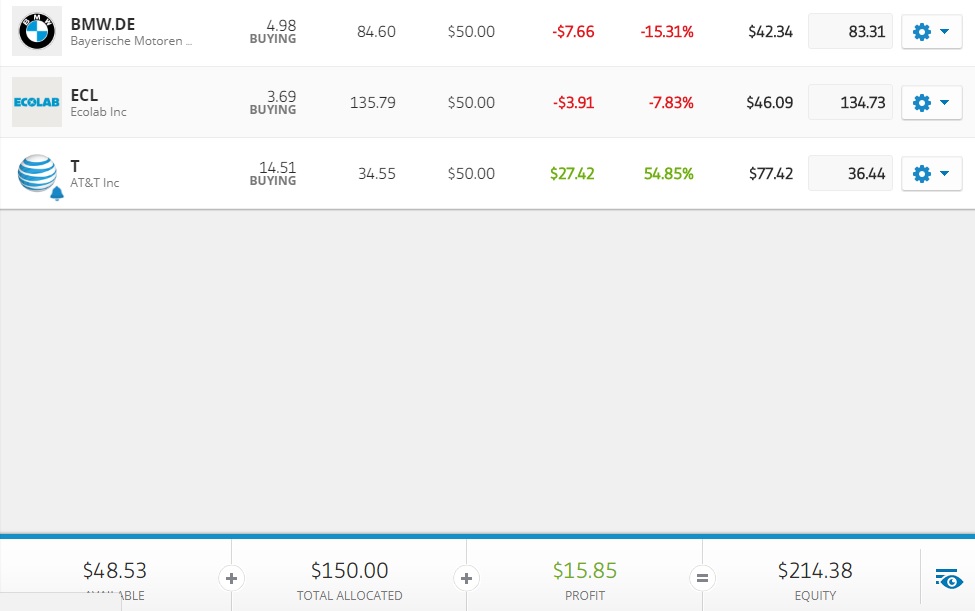Expand ECL settings dropdown arrow
This screenshot has width=975, height=611.
click(x=945, y=103)
